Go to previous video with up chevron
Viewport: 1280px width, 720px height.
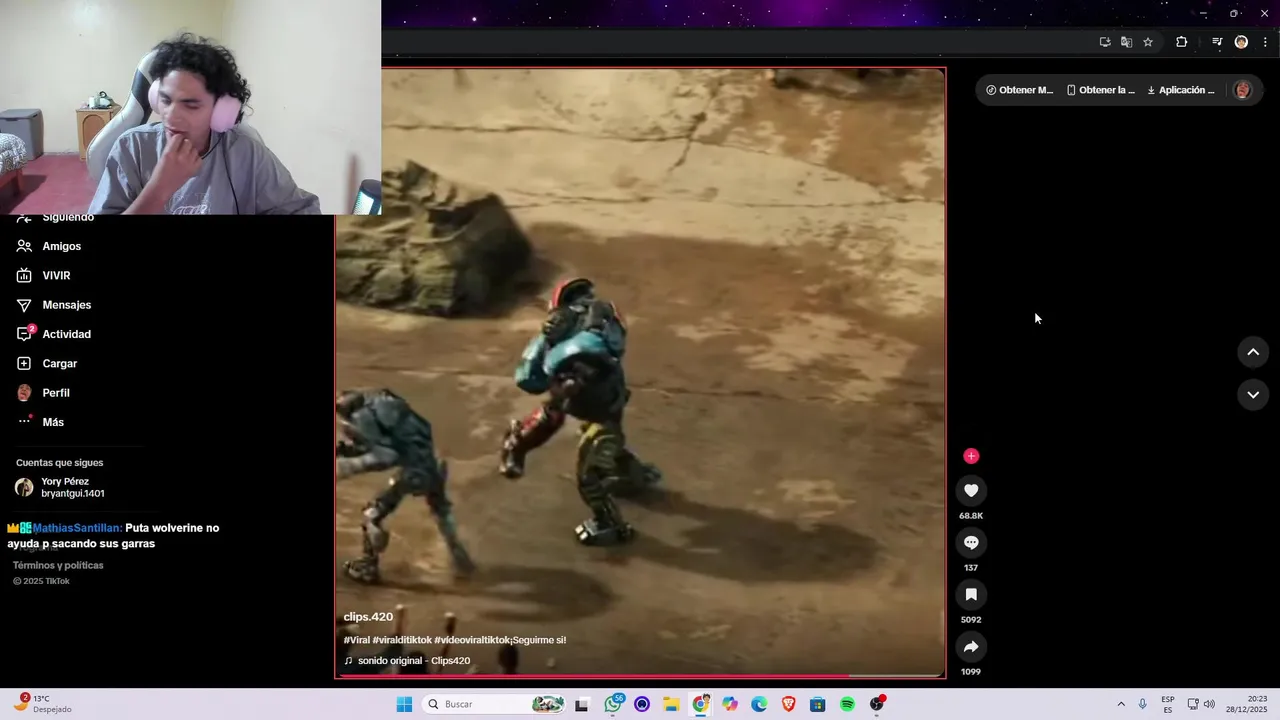(1253, 352)
